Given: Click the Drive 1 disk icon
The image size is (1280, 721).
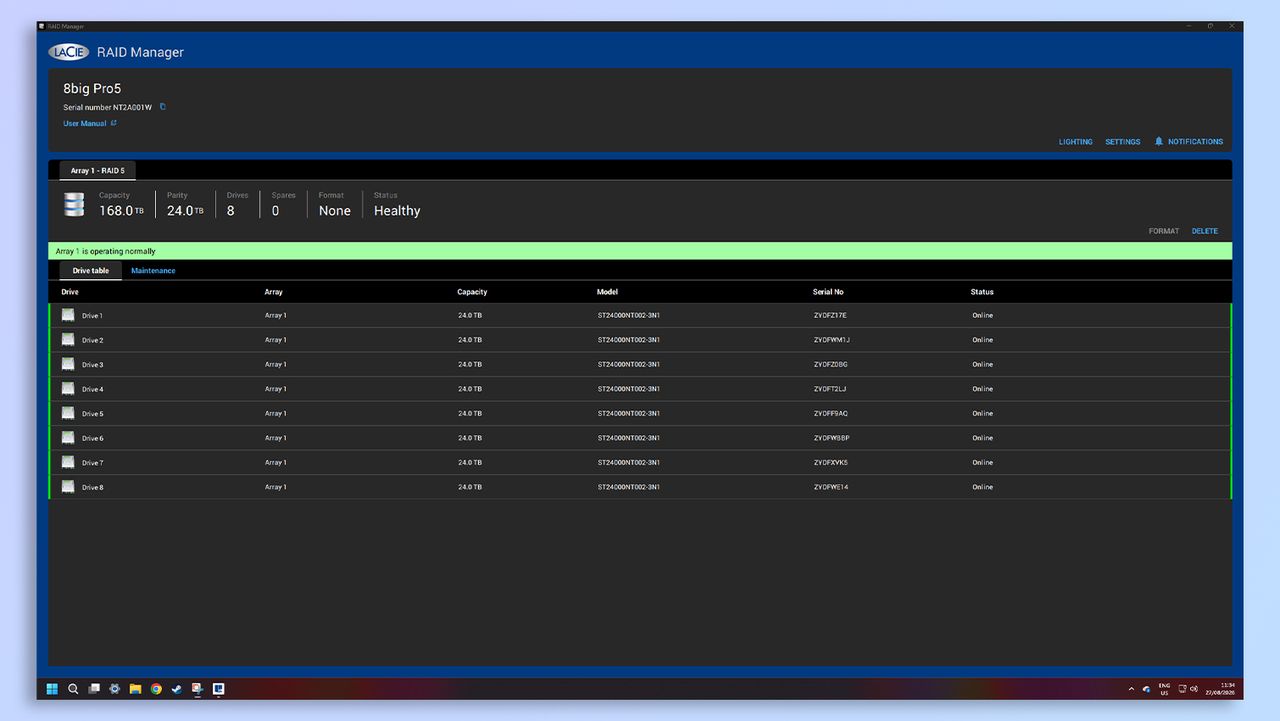Looking at the screenshot, I should 68,315.
